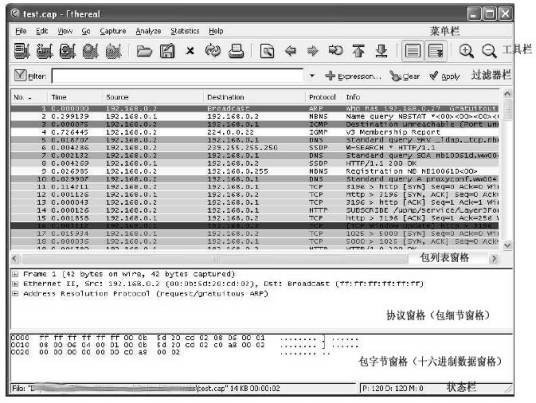The width and height of the screenshot is (536, 403).
Task: Close the capture file using X icon
Action: click(x=190, y=51)
